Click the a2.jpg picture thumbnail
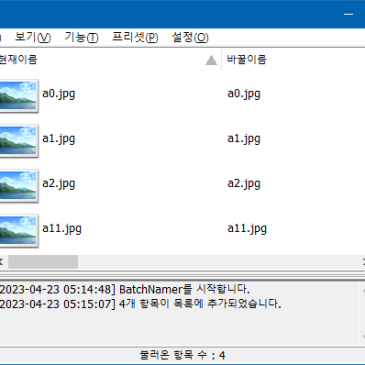This screenshot has width=365, height=365. coord(18,186)
